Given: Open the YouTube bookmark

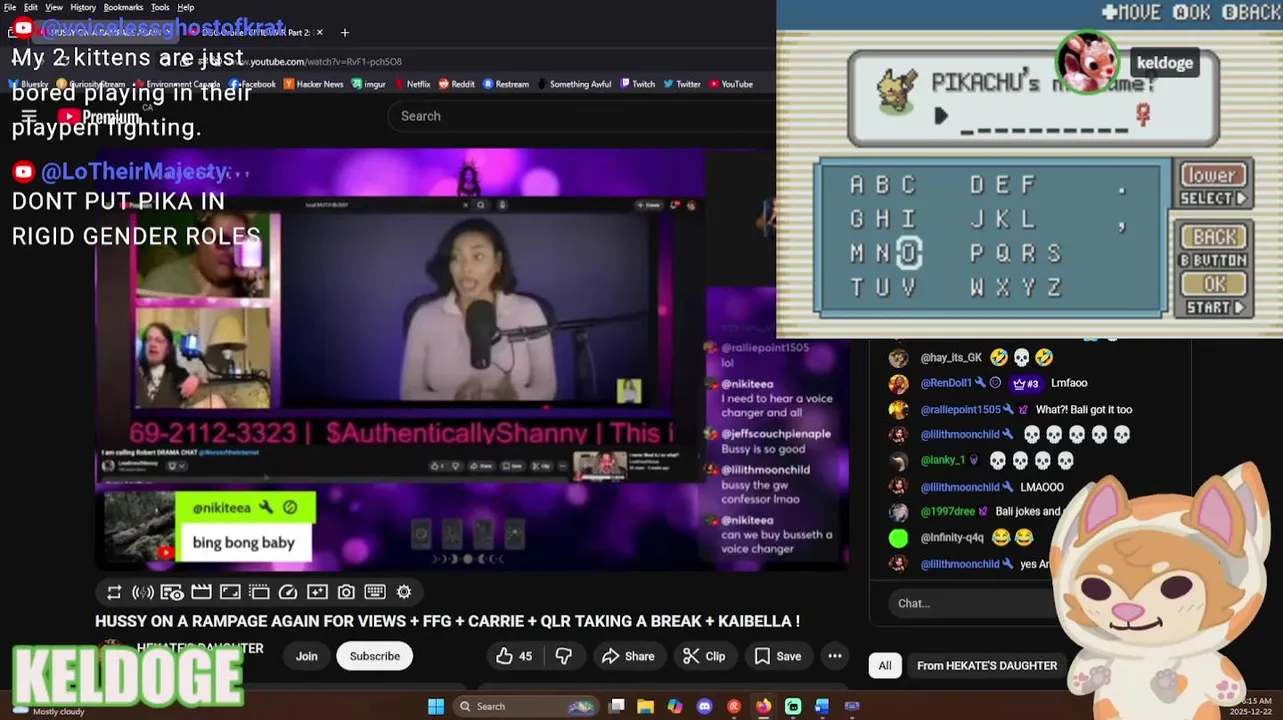Looking at the screenshot, I should [730, 84].
